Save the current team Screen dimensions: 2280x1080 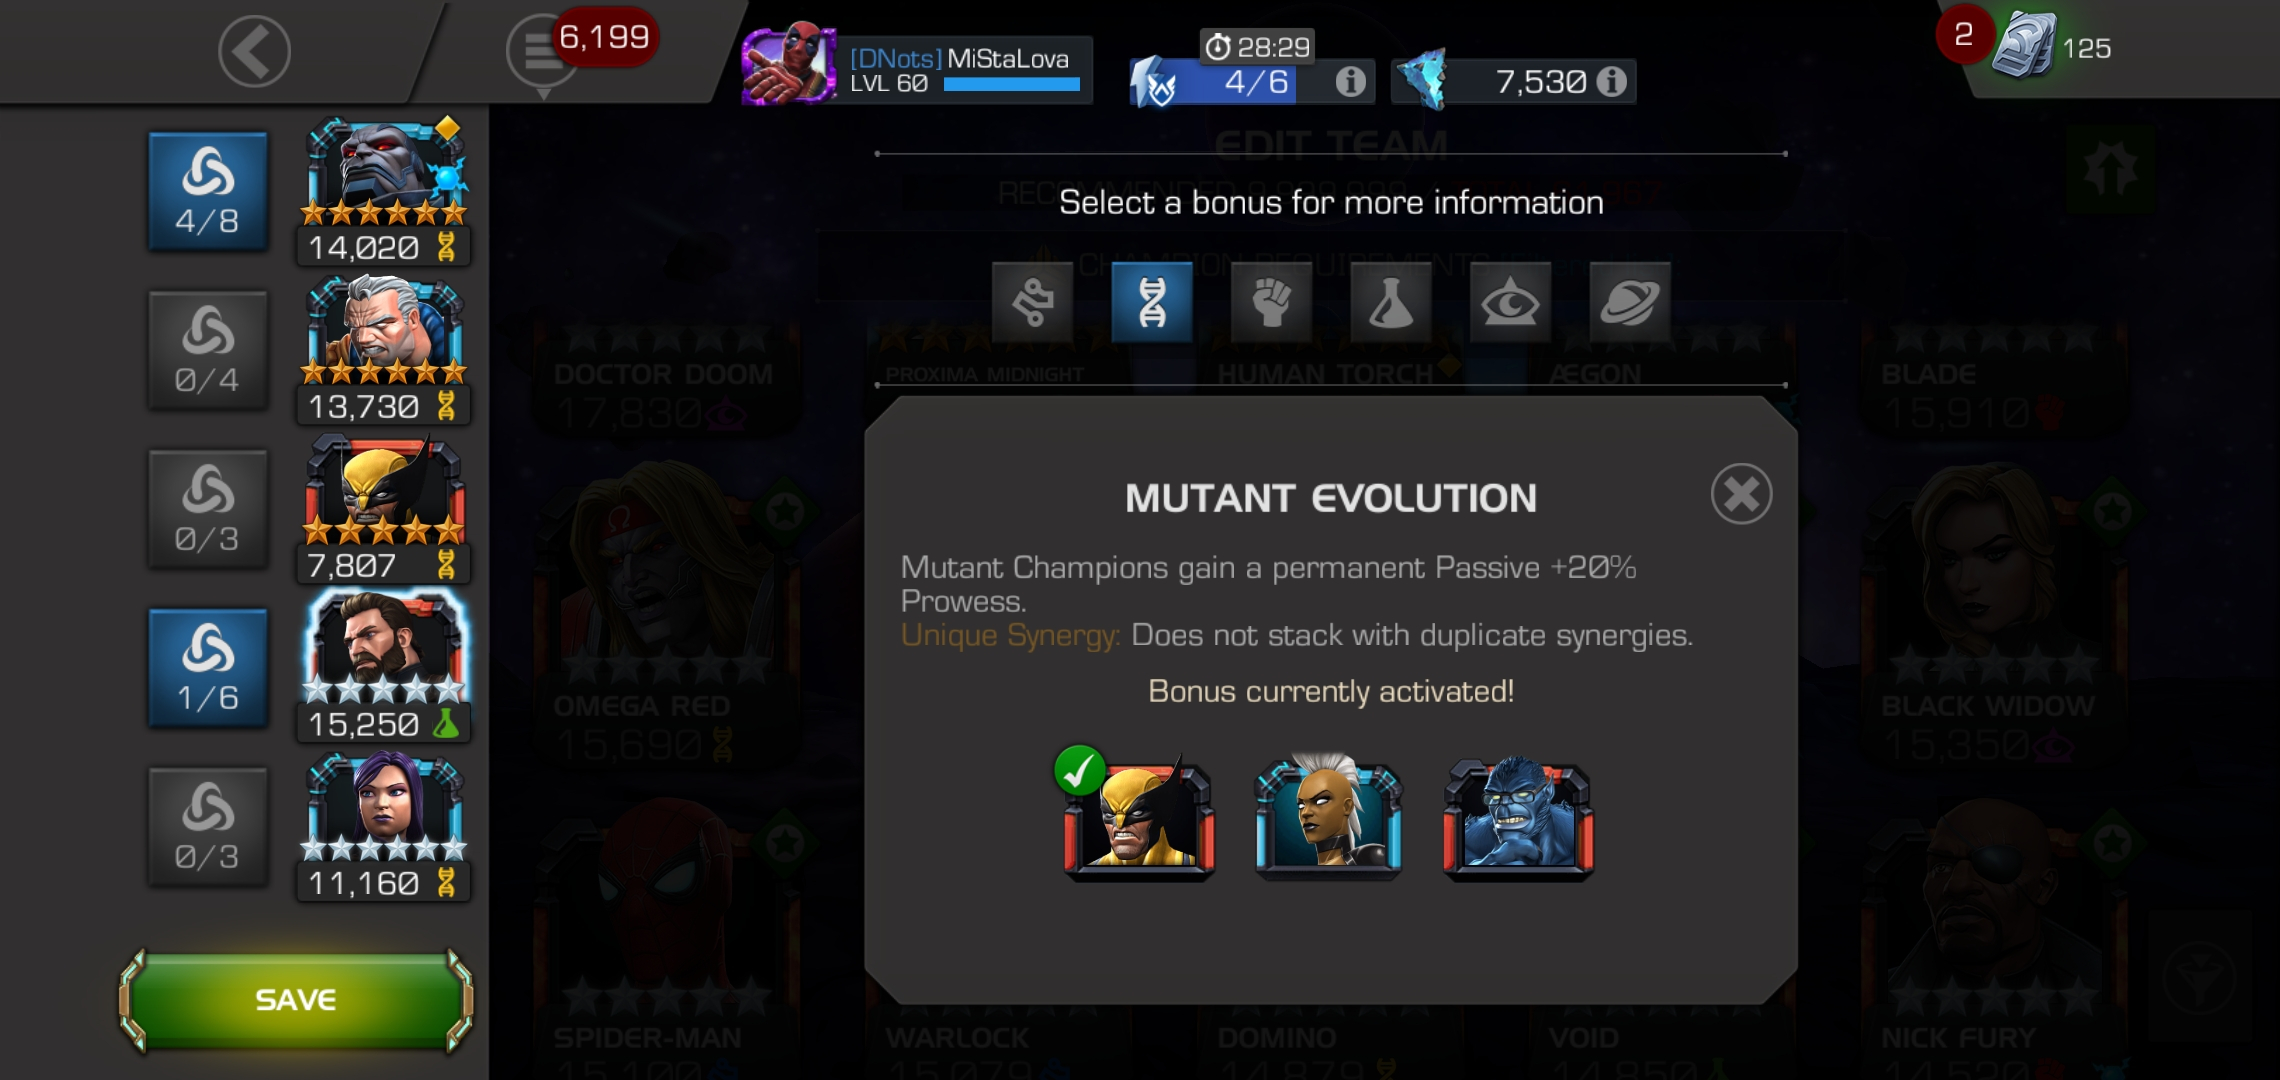296,999
